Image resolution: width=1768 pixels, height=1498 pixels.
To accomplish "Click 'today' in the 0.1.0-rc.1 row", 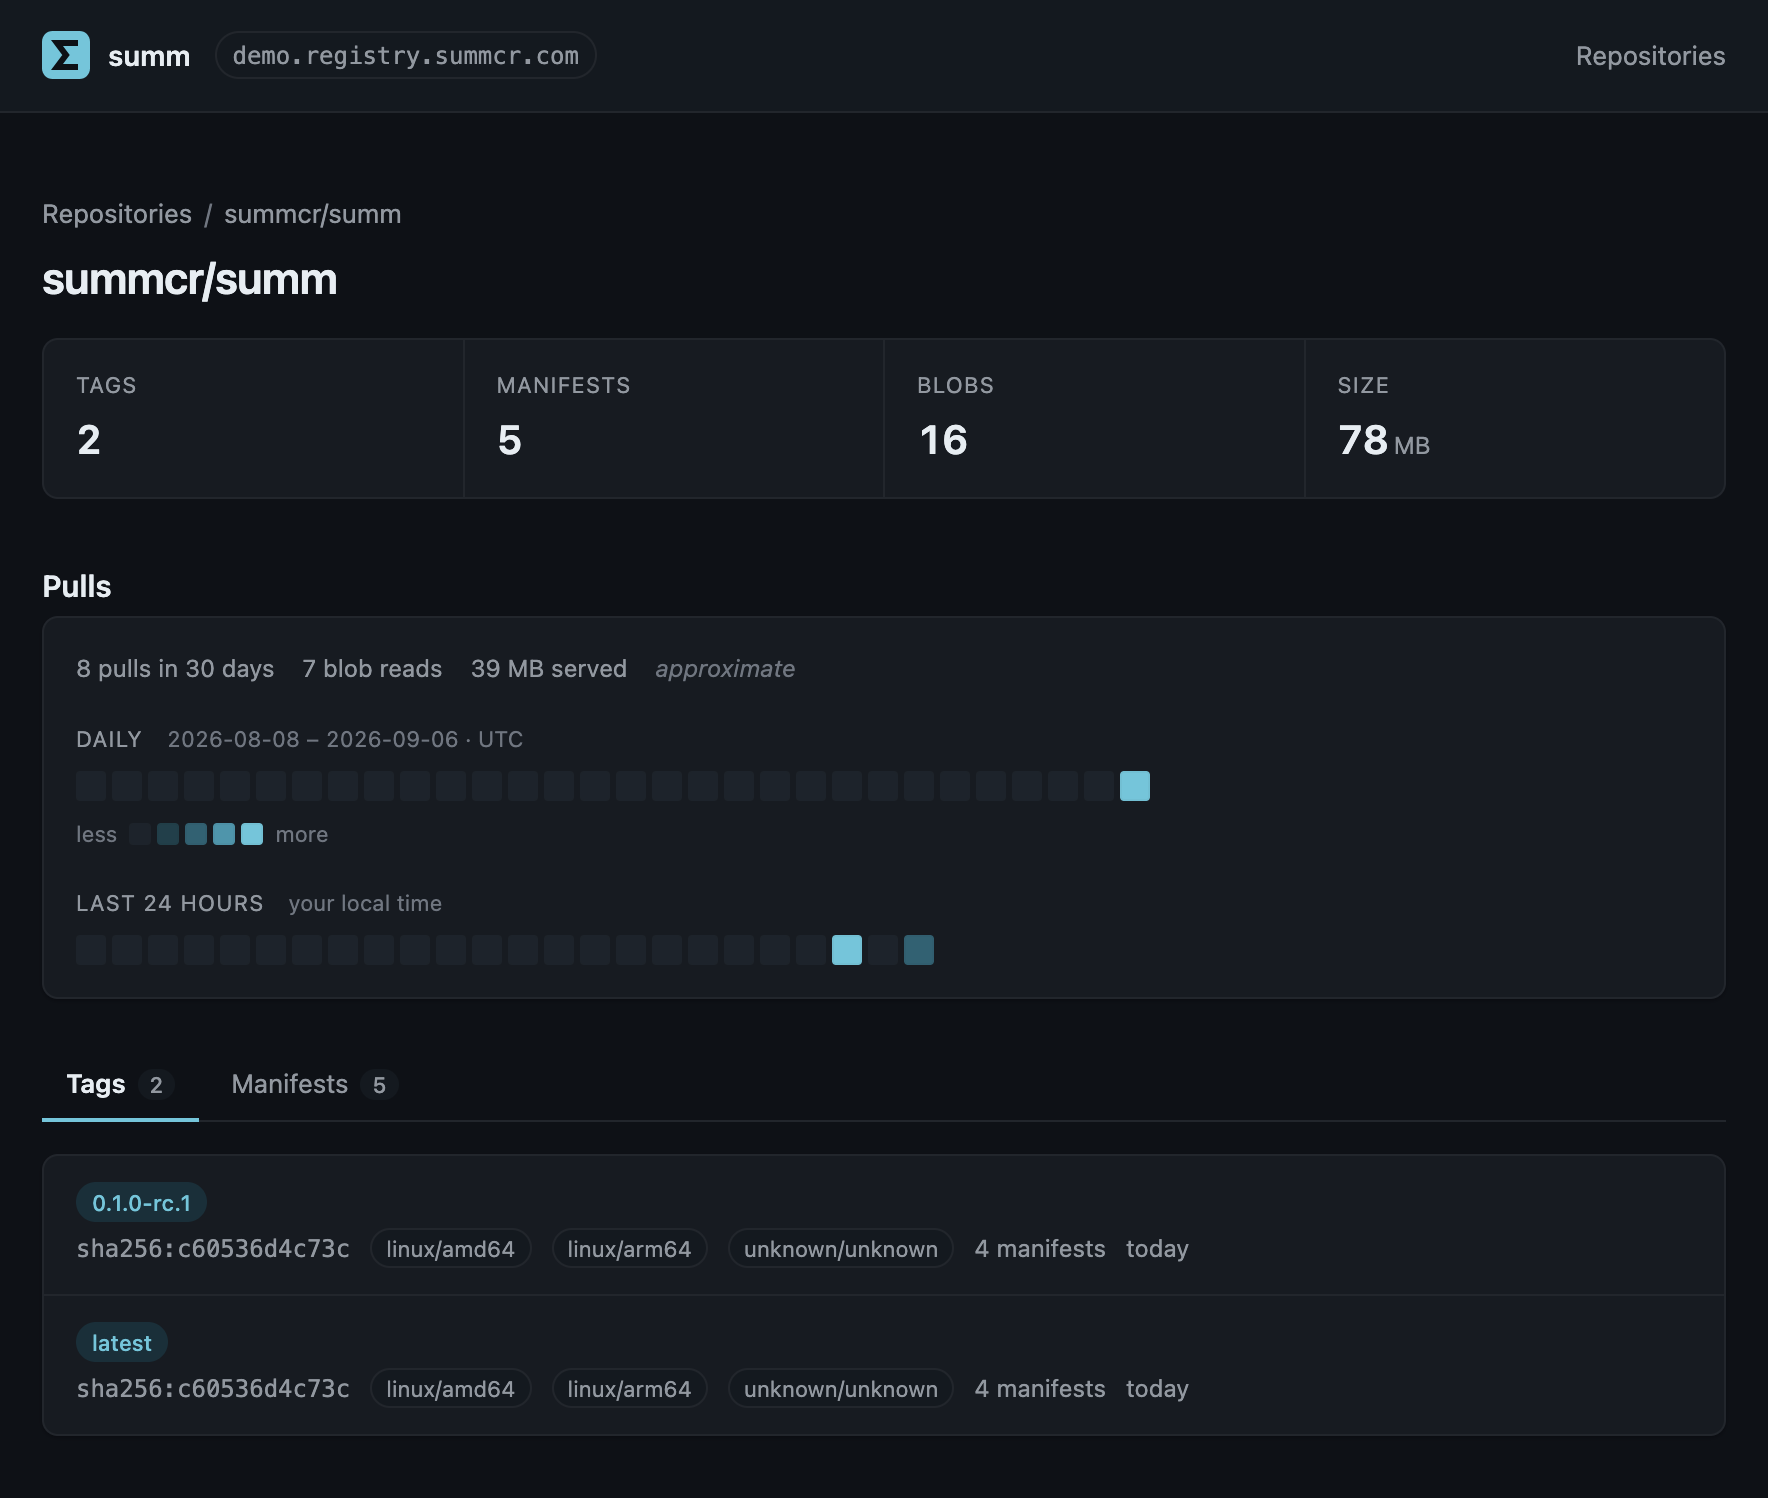I will tap(1157, 1249).
